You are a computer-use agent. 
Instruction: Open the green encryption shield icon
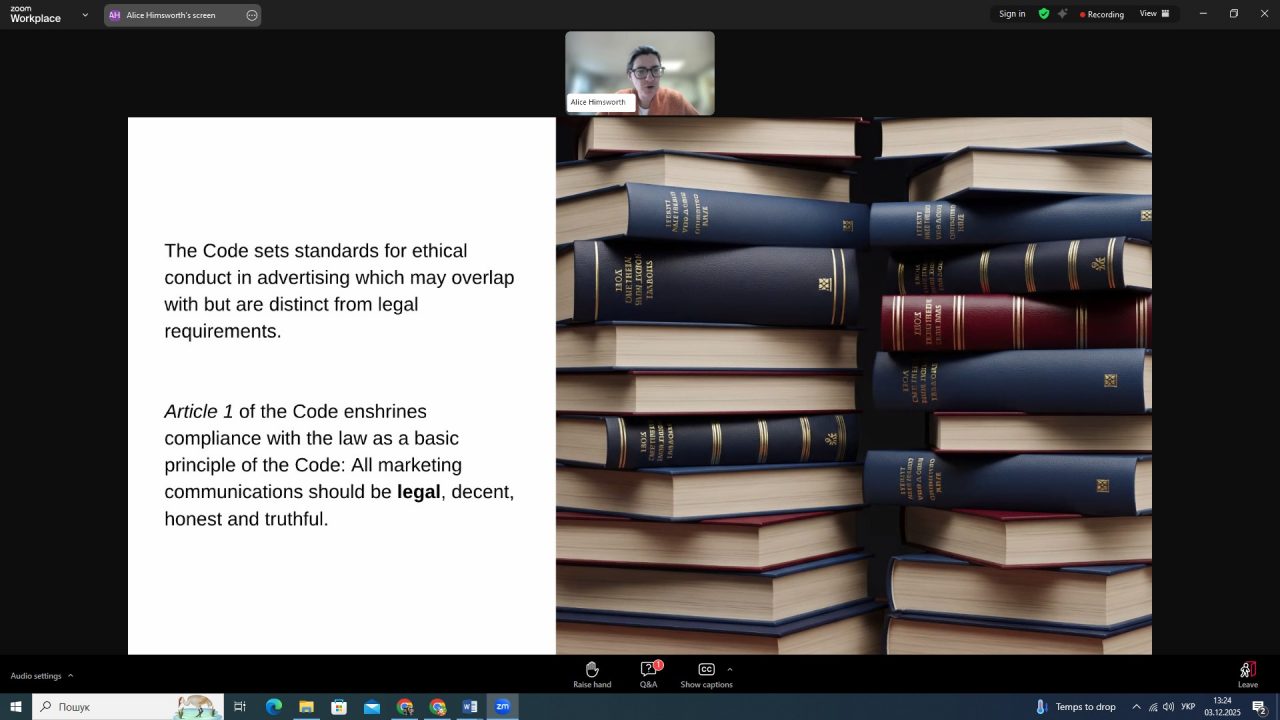[1044, 14]
